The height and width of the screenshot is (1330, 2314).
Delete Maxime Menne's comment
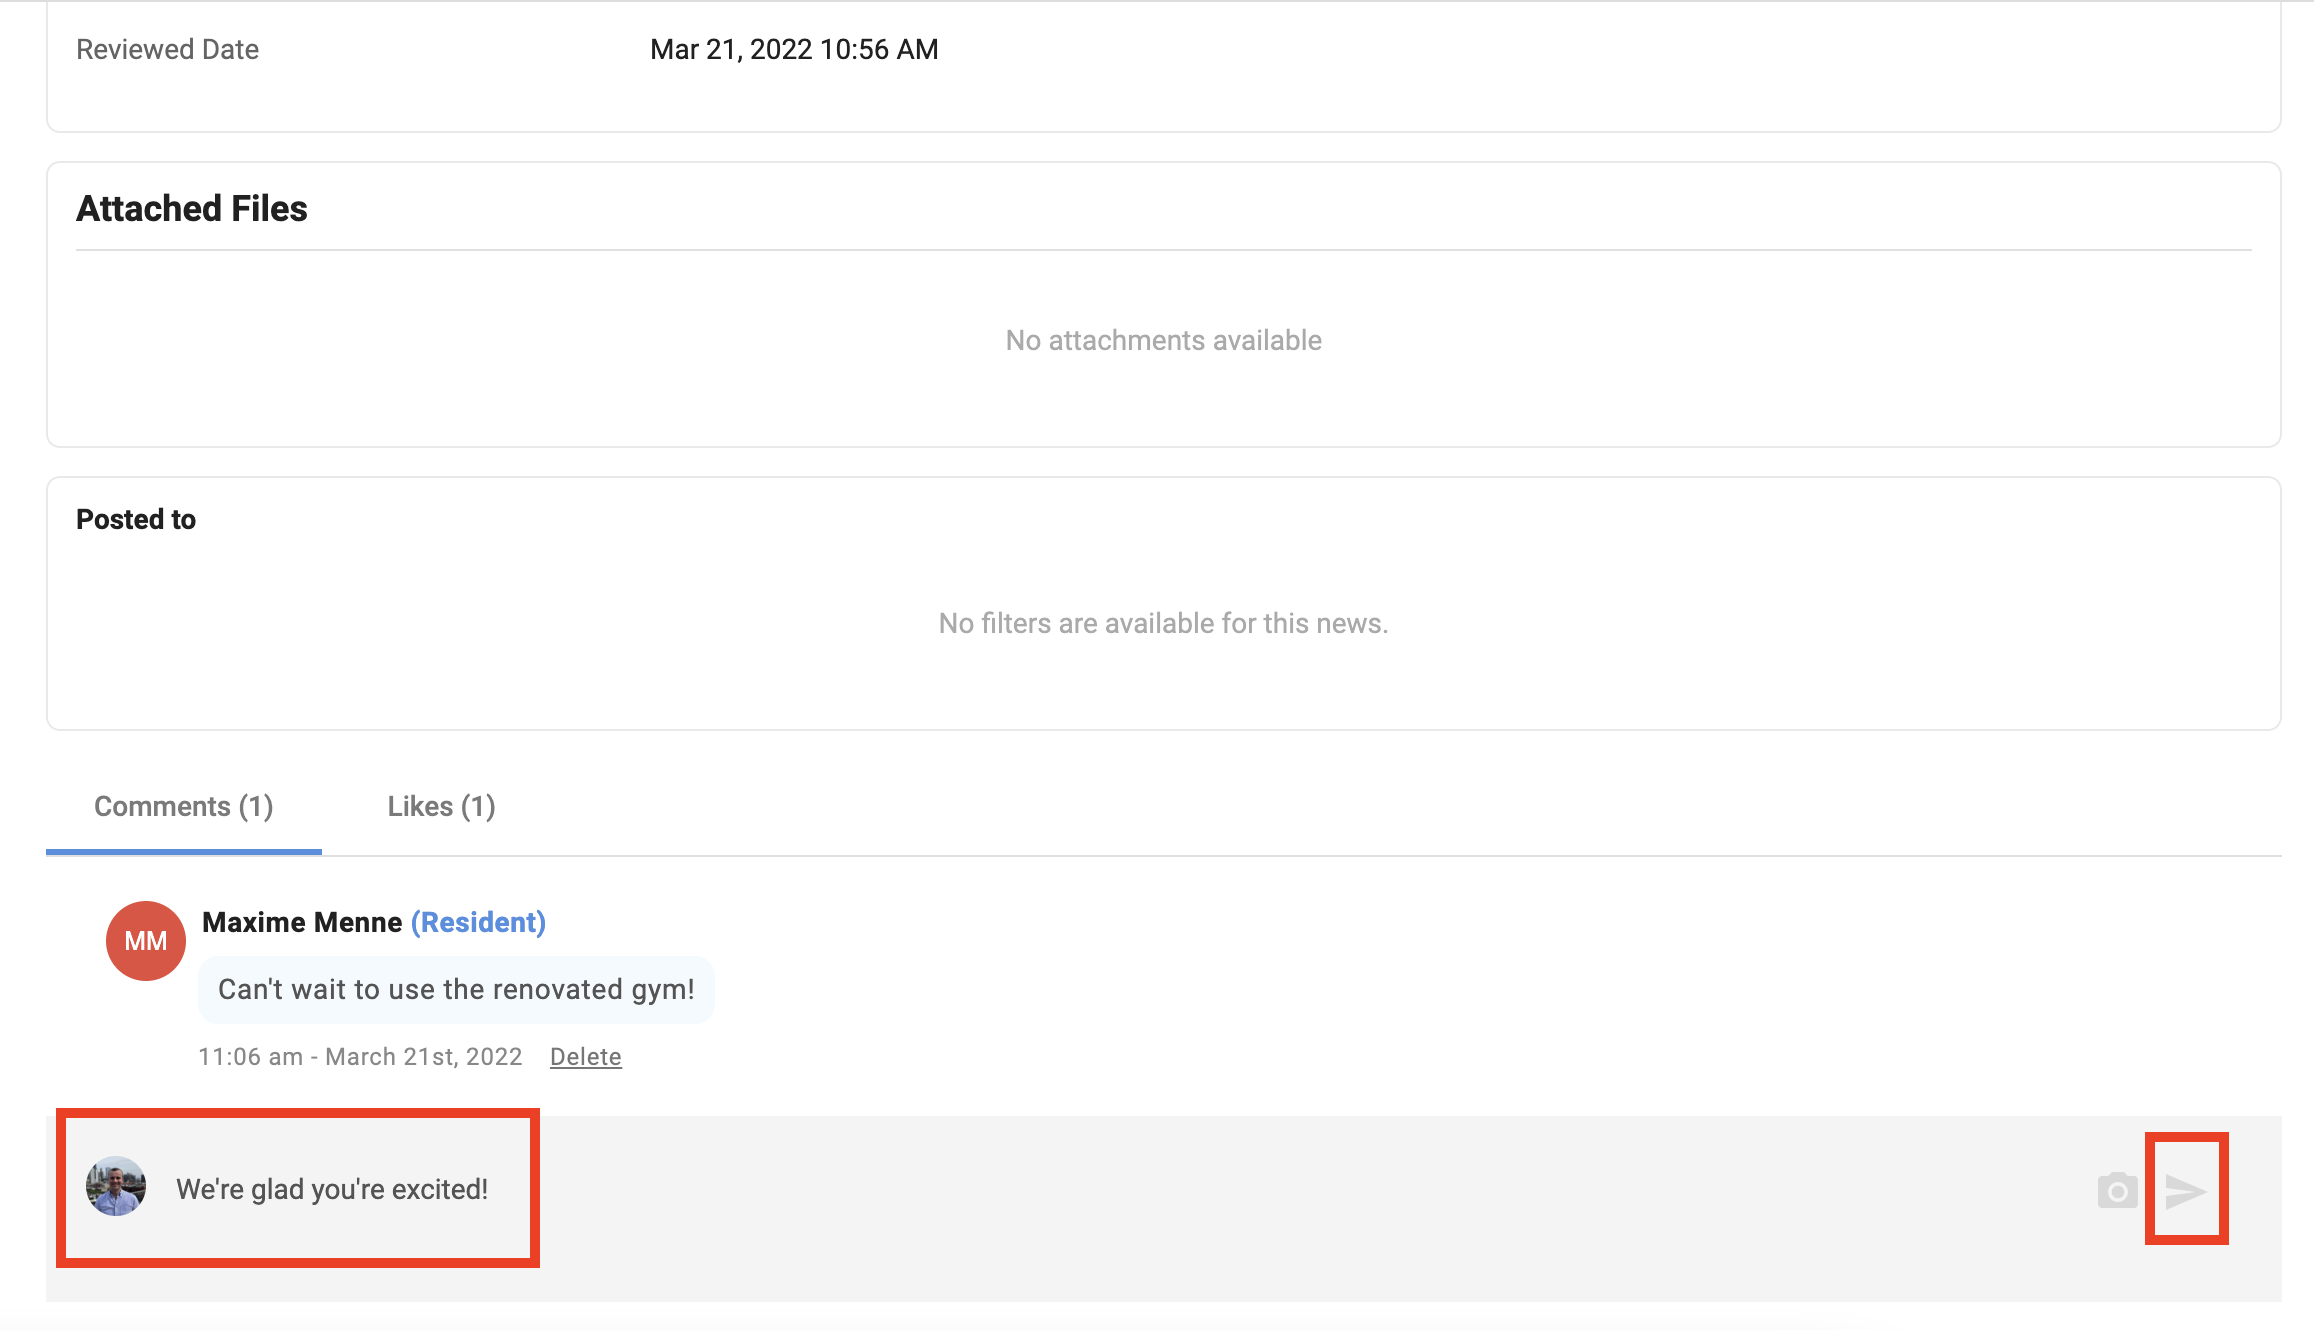[585, 1057]
